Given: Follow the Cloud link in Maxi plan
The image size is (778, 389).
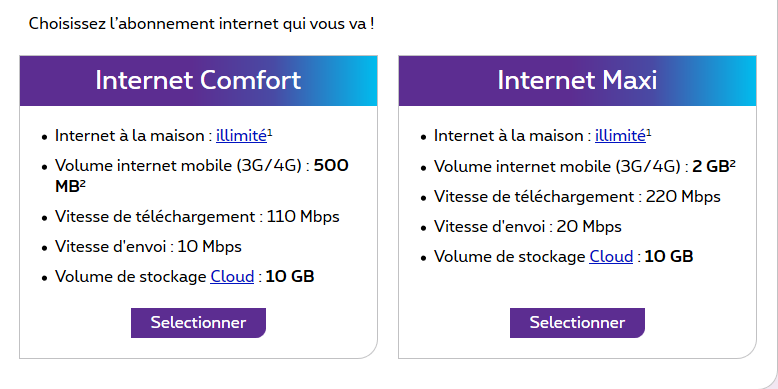Looking at the screenshot, I should coord(611,257).
